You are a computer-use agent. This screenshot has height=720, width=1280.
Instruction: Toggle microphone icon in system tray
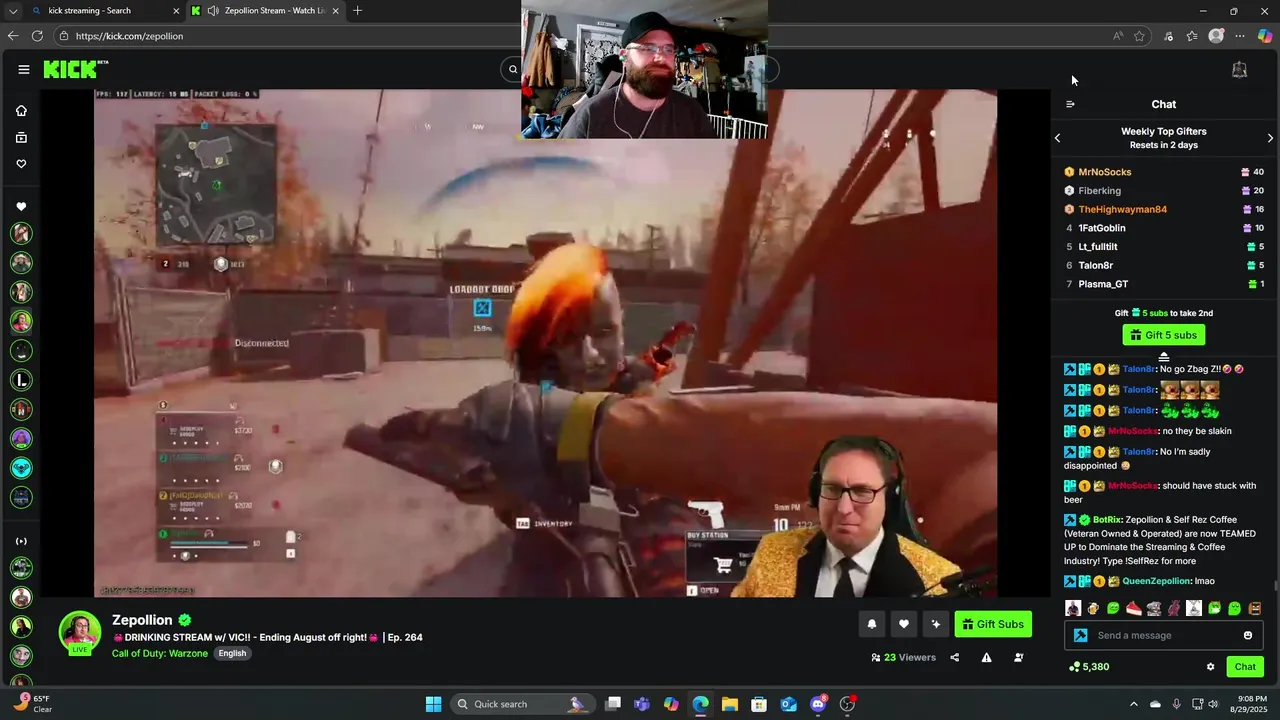(x=1176, y=704)
